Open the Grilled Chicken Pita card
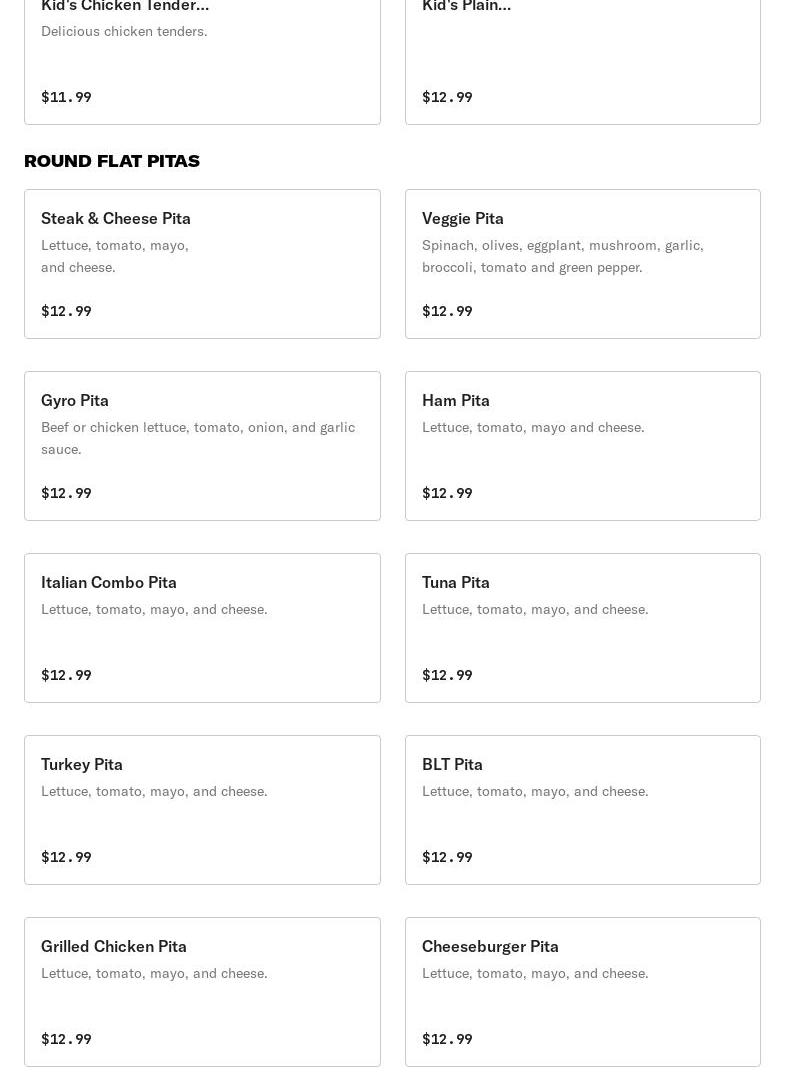785x1090 pixels. 202,993
